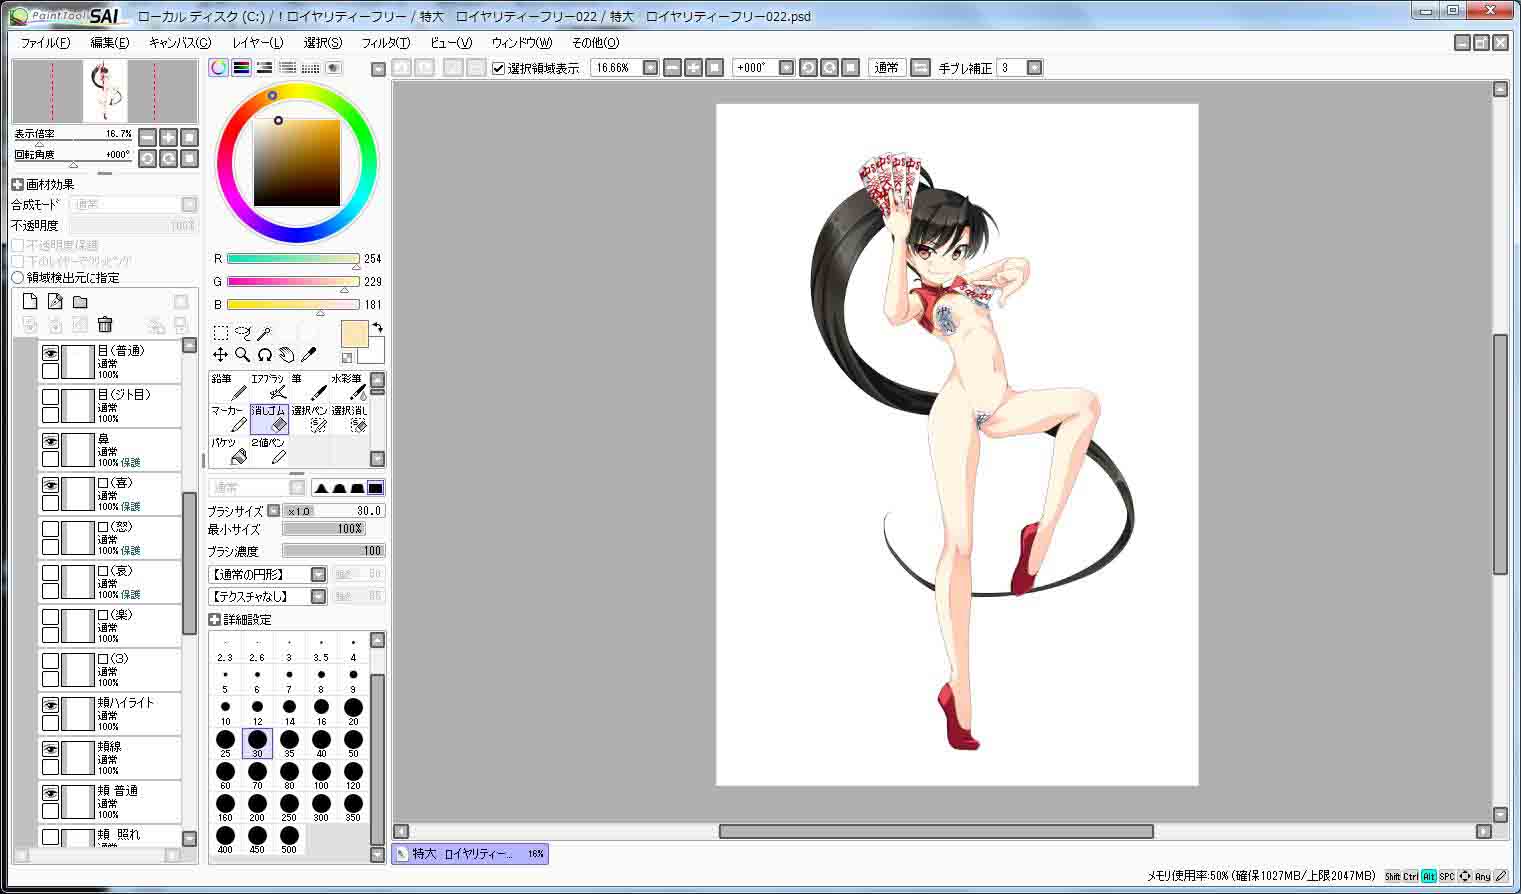The image size is (1521, 894).
Task: Select the magic wand tool
Action: tap(264, 333)
